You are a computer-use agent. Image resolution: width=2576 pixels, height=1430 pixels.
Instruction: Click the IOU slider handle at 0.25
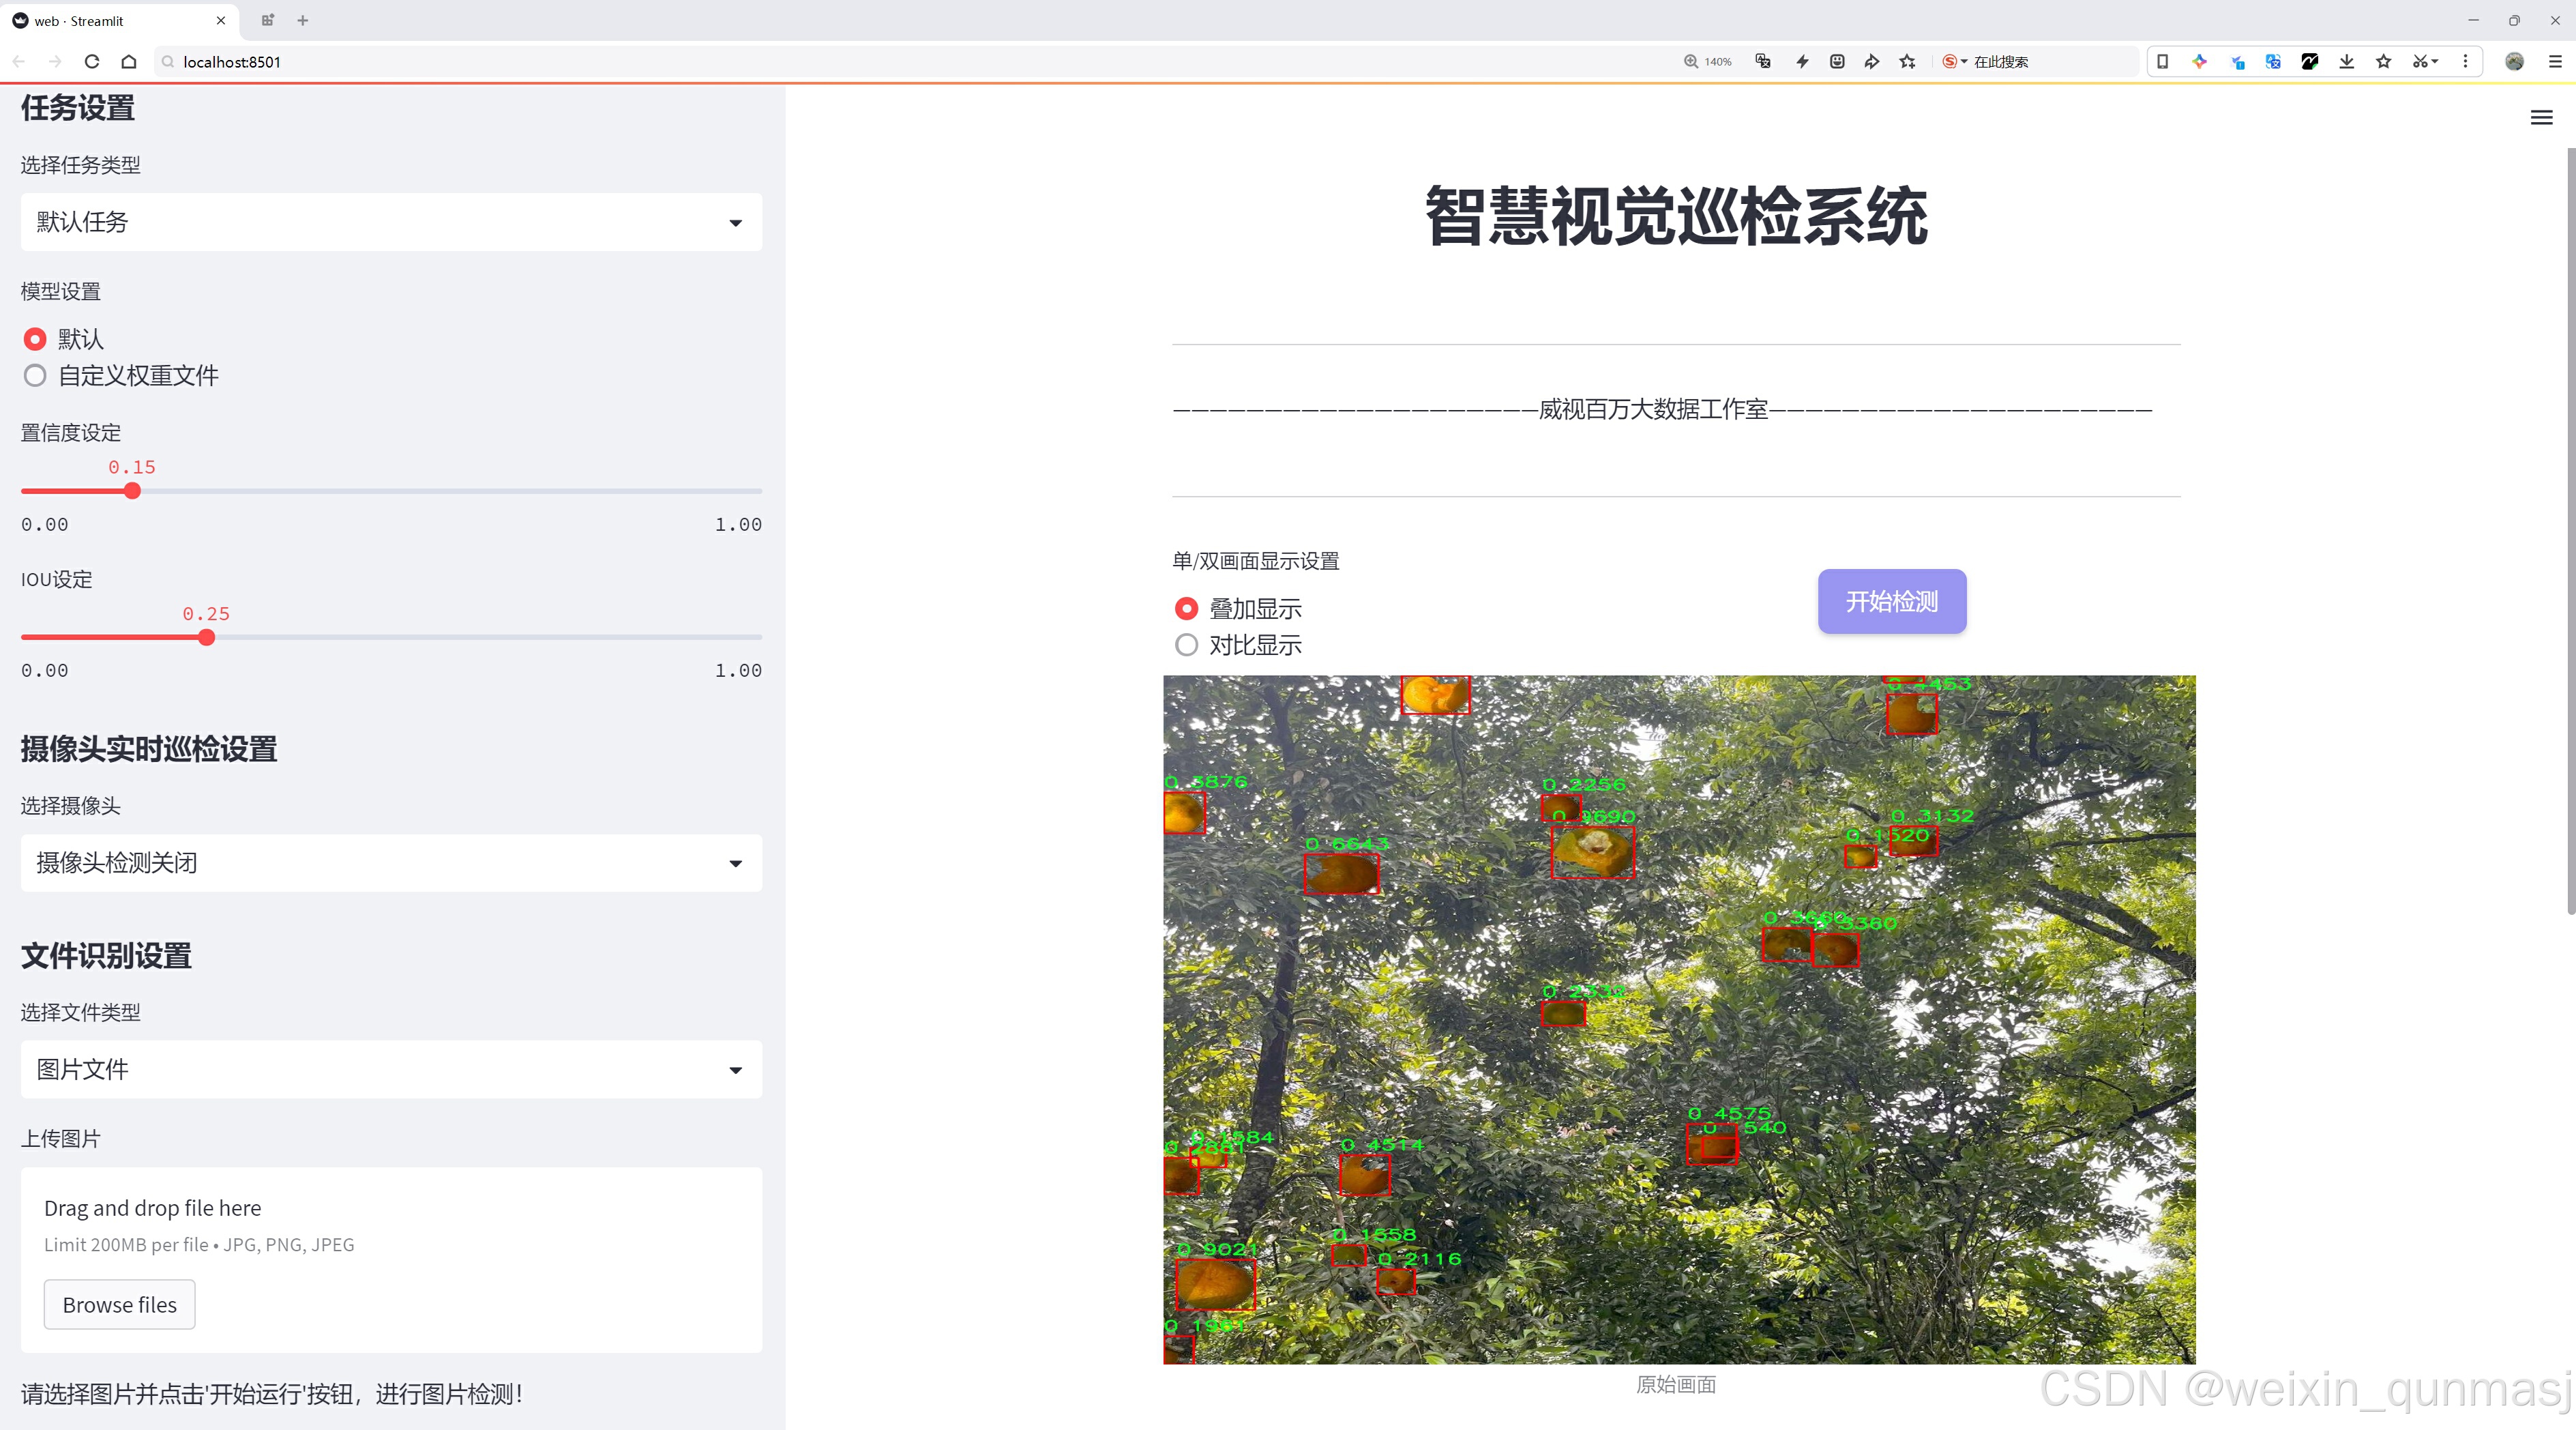tap(206, 638)
